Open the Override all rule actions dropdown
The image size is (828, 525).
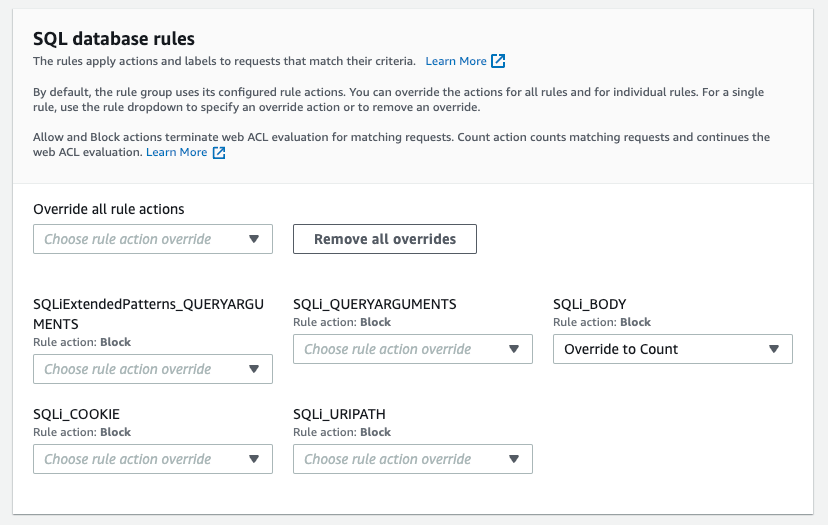pyautogui.click(x=153, y=239)
